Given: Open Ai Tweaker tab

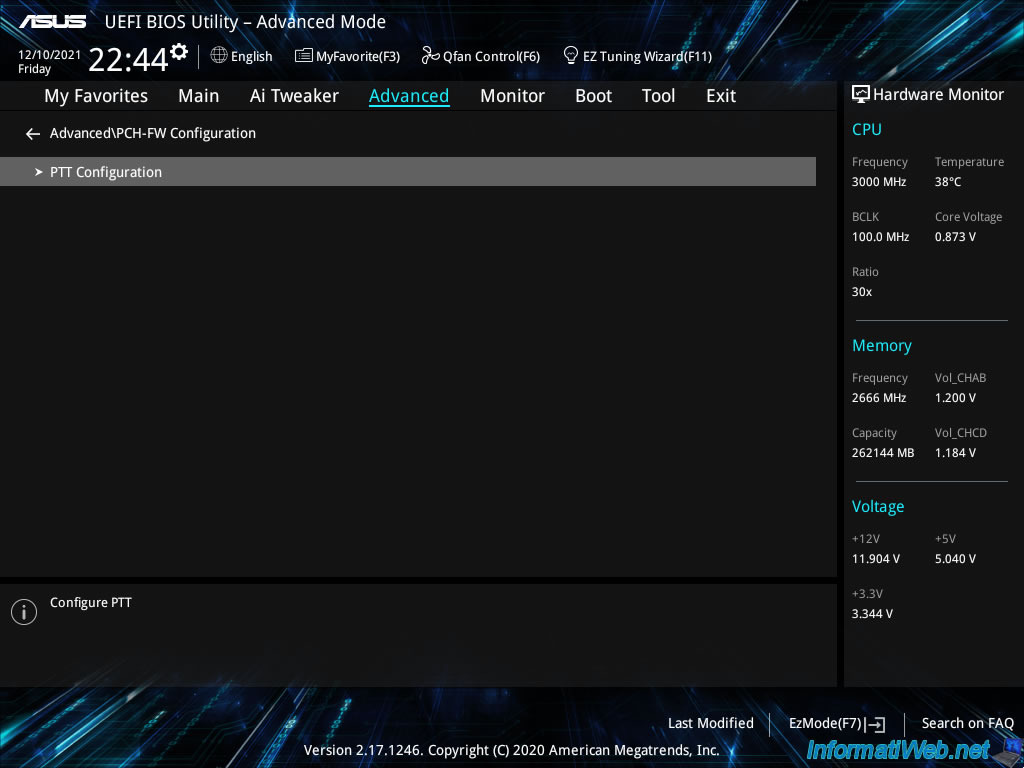Looking at the screenshot, I should (x=294, y=96).
